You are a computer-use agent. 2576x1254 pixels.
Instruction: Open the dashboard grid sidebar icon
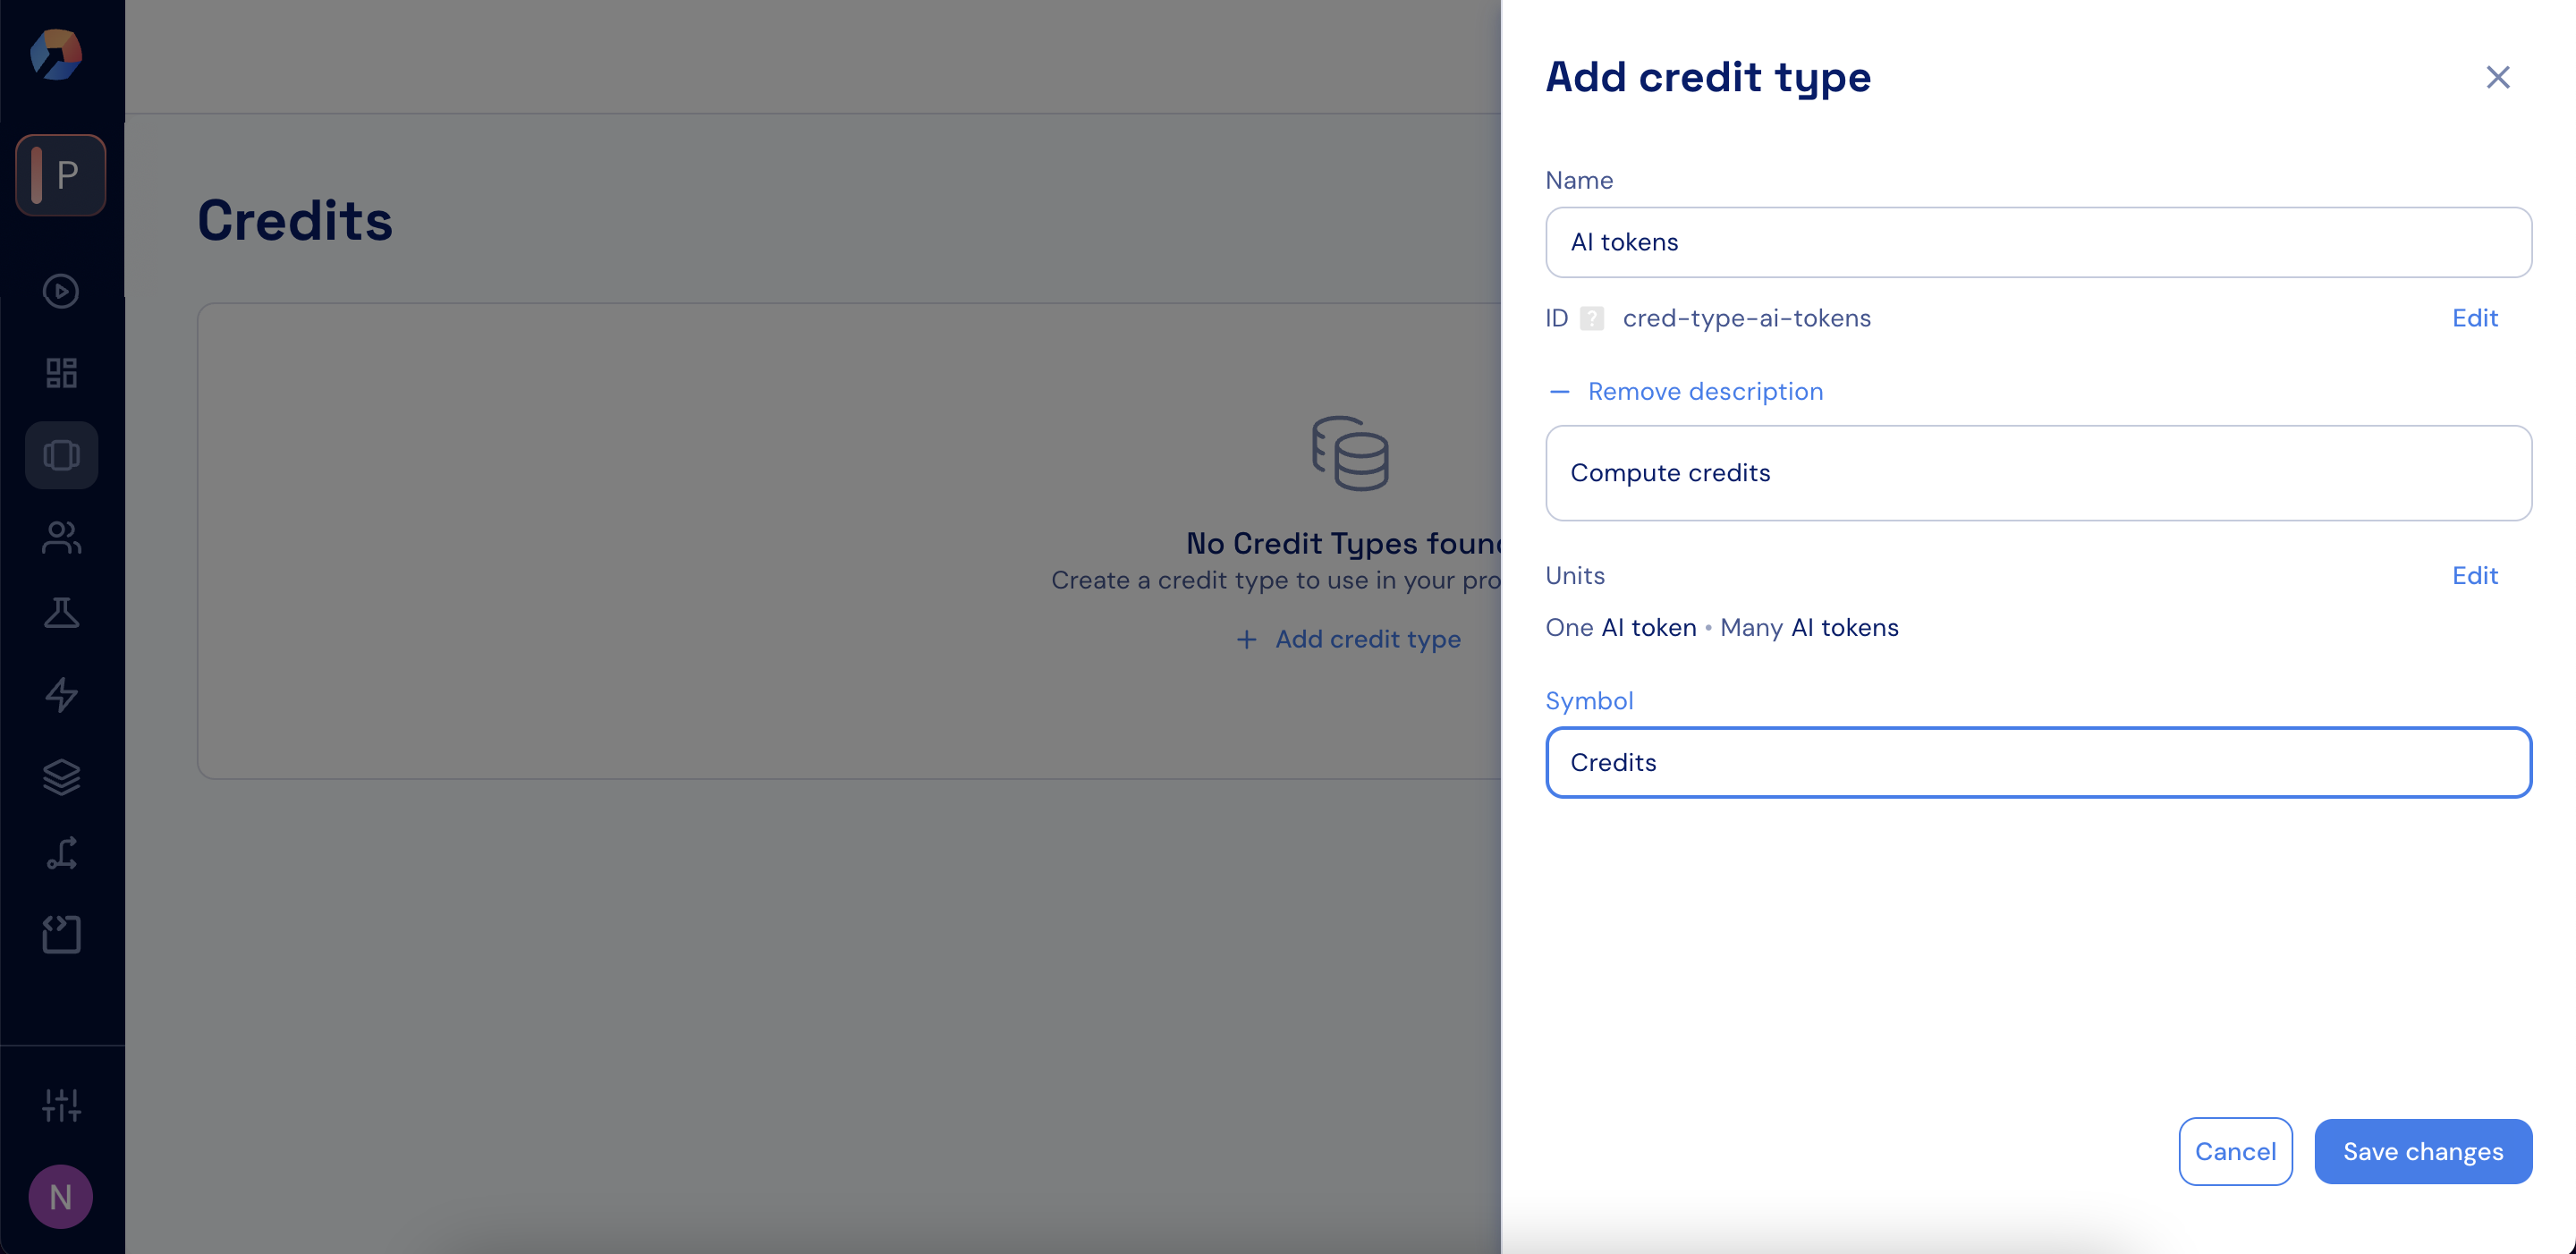click(61, 373)
